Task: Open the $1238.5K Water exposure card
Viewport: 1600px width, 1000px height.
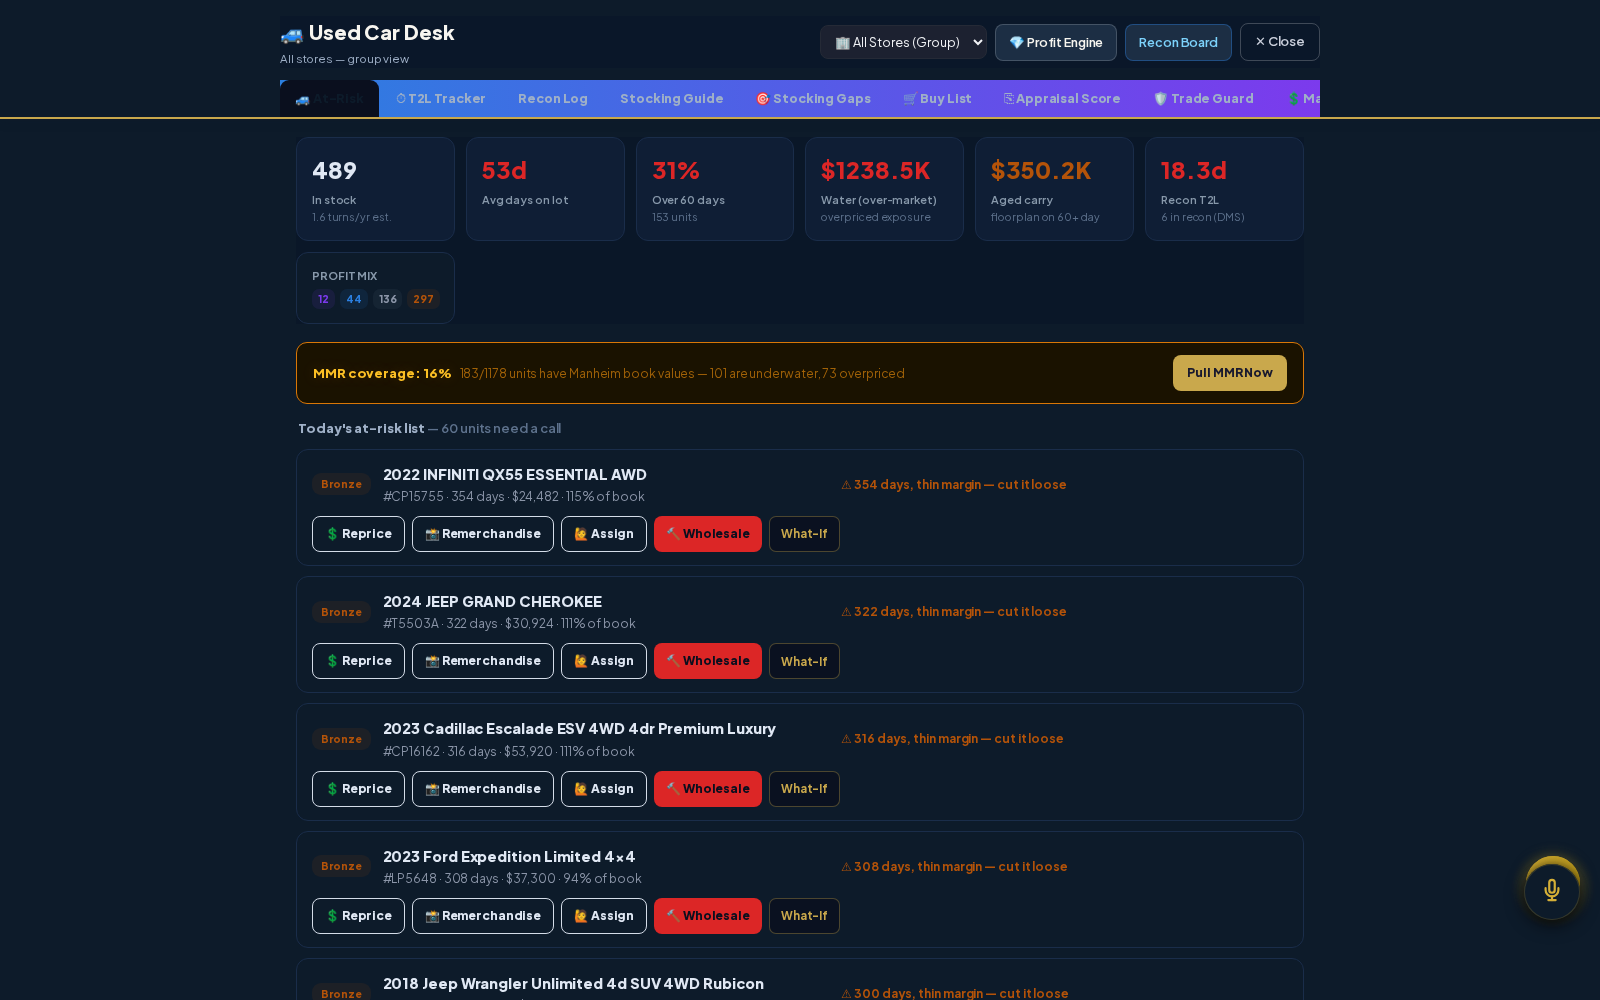Action: pyautogui.click(x=884, y=189)
